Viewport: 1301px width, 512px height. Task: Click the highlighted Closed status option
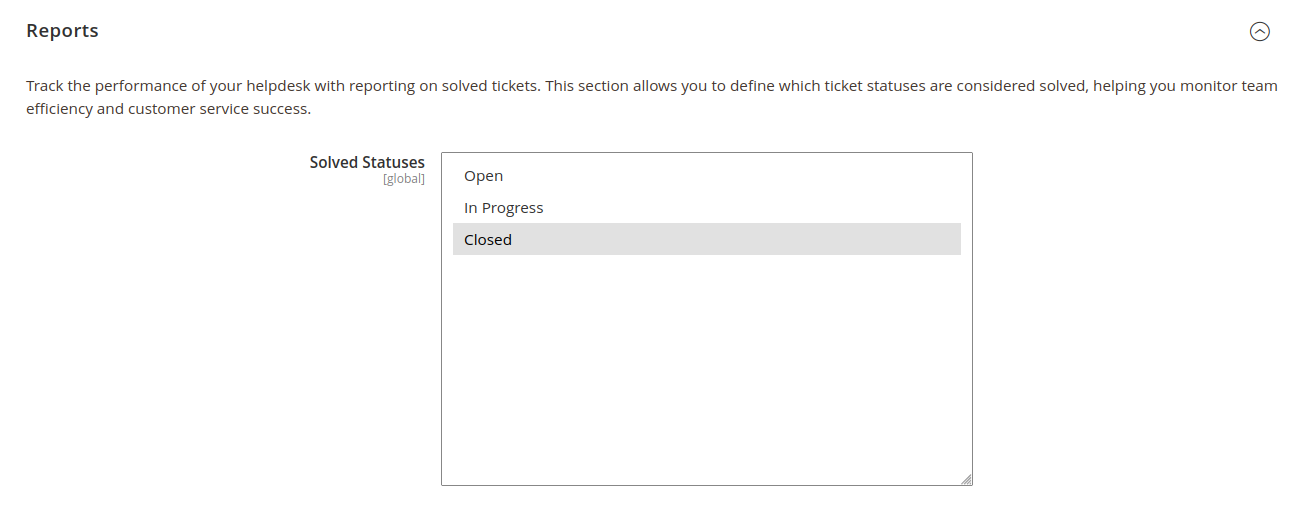pyautogui.click(x=488, y=240)
